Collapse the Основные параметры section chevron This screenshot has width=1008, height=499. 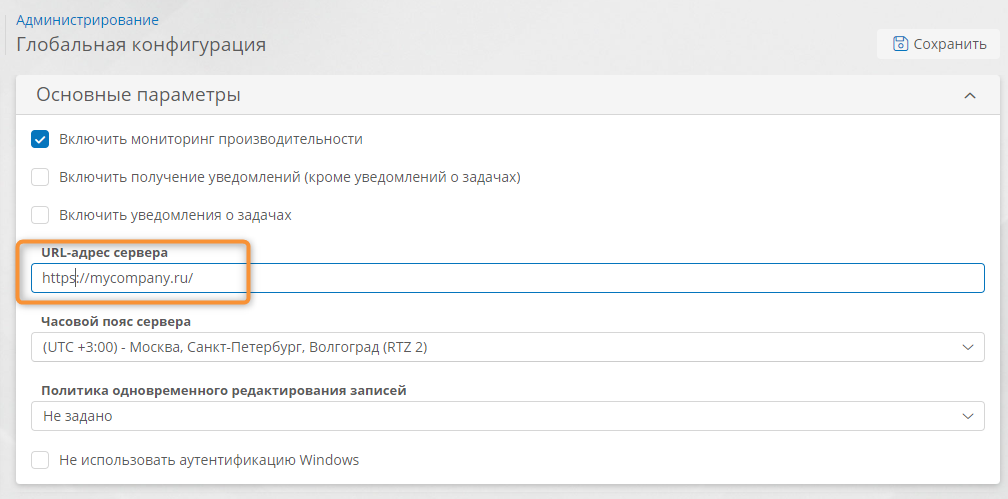(970, 95)
